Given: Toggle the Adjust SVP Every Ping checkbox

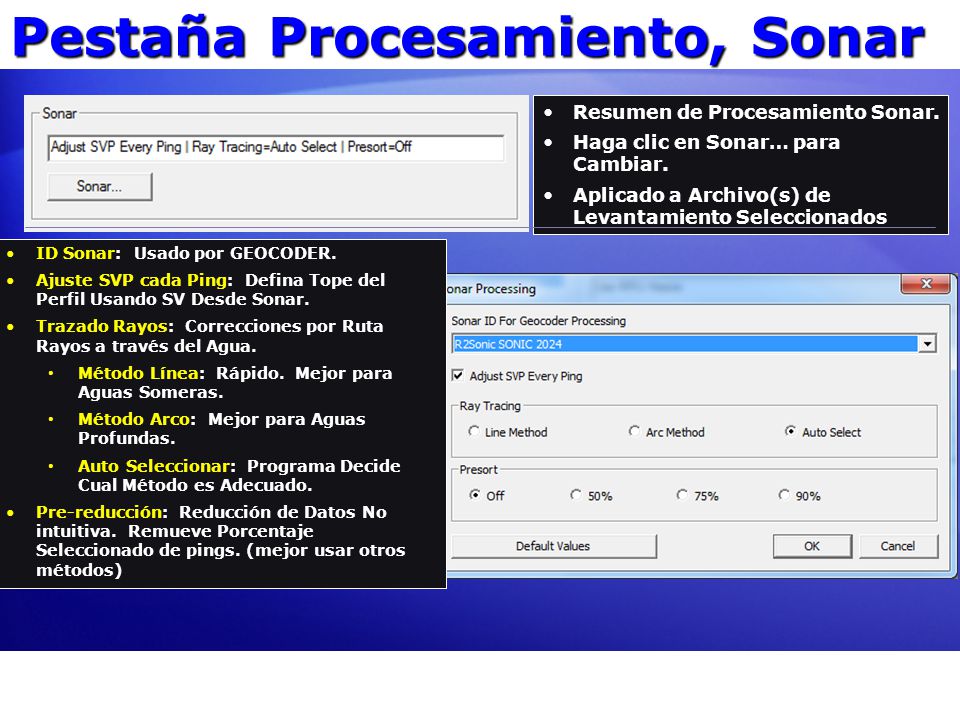Looking at the screenshot, I should coord(458,375).
